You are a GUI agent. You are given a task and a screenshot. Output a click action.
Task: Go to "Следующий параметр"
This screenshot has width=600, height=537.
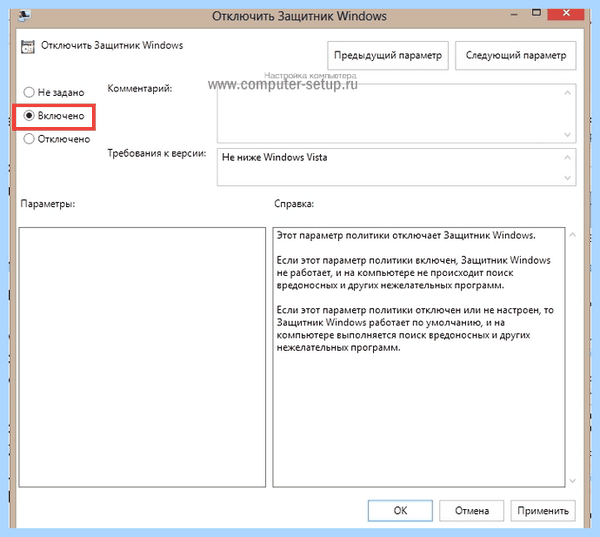[x=515, y=55]
